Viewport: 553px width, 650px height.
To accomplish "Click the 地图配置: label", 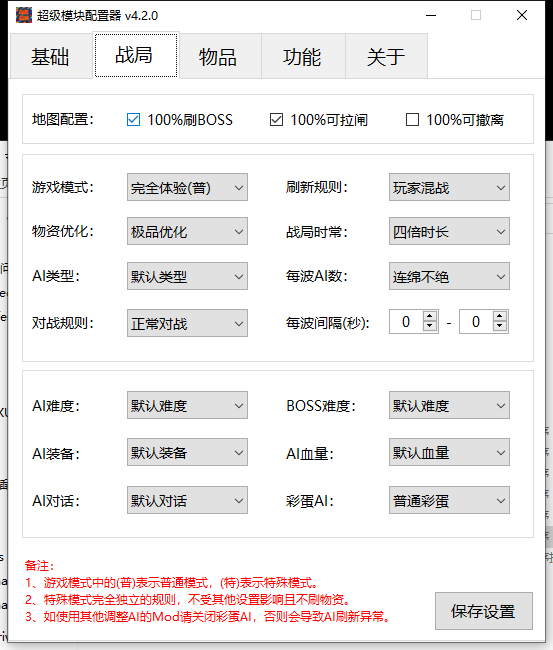I will (x=63, y=119).
